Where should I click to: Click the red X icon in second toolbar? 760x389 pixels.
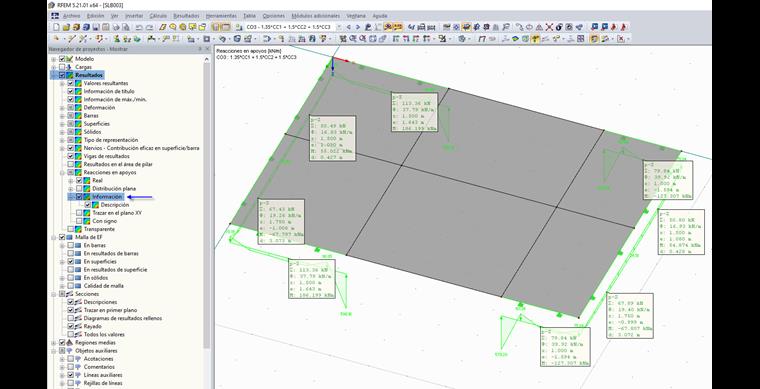click(621, 39)
